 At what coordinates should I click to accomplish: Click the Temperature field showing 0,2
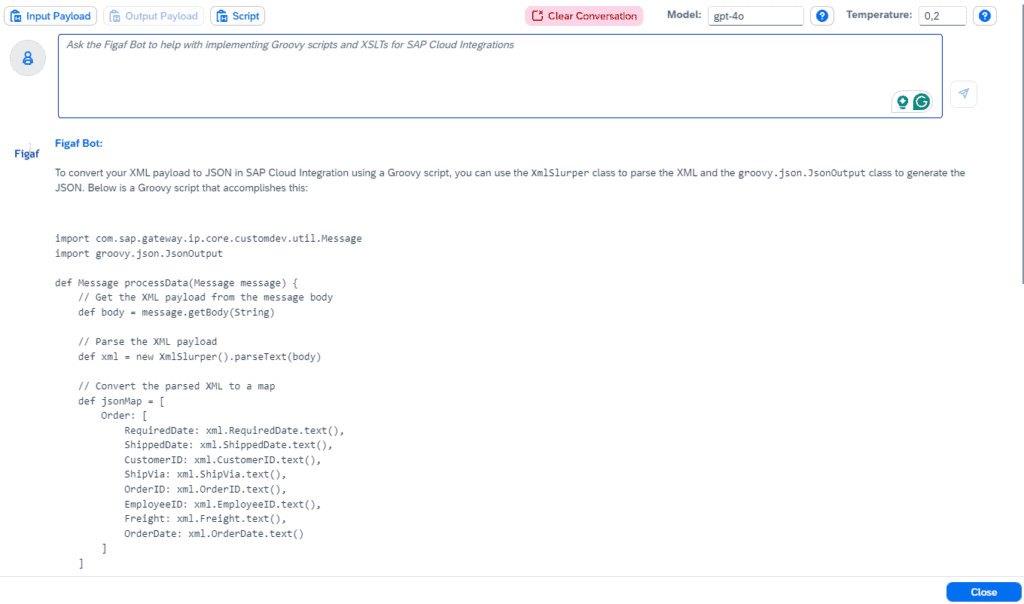click(942, 16)
